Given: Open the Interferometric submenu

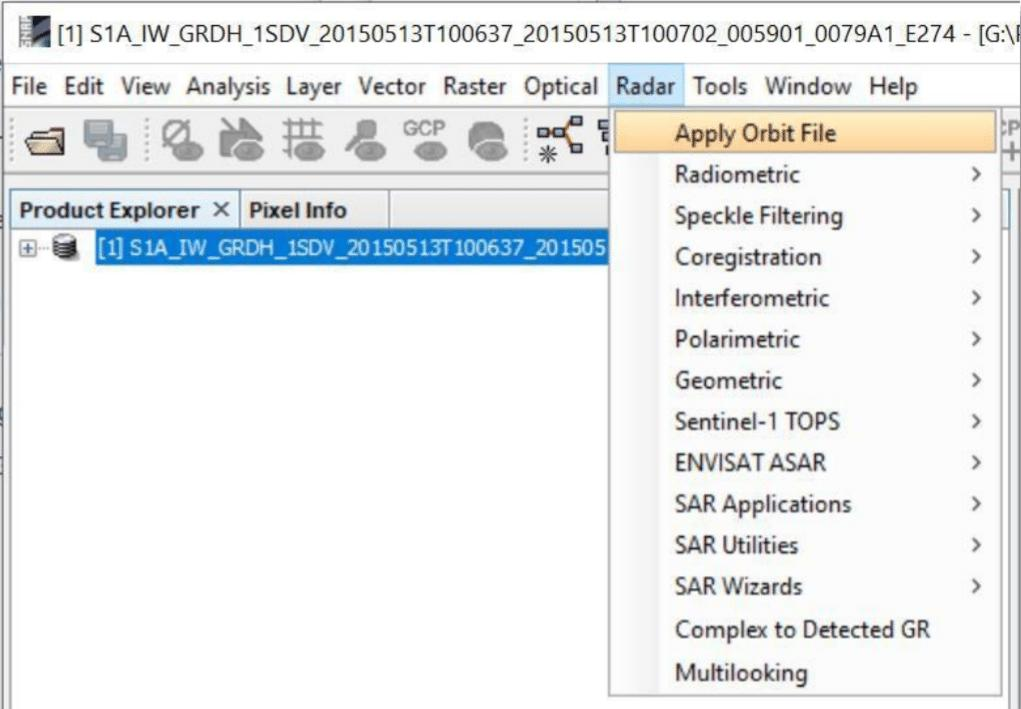Looking at the screenshot, I should point(805,298).
